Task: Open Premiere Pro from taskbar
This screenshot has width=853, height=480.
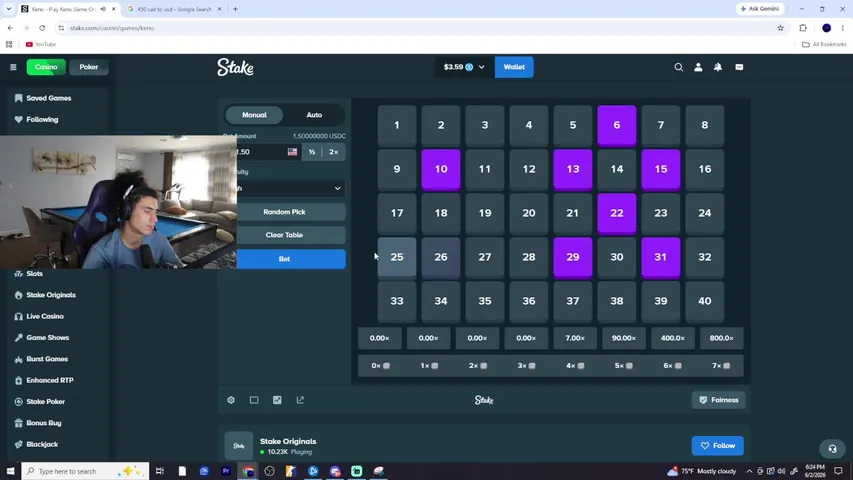Action: point(226,471)
